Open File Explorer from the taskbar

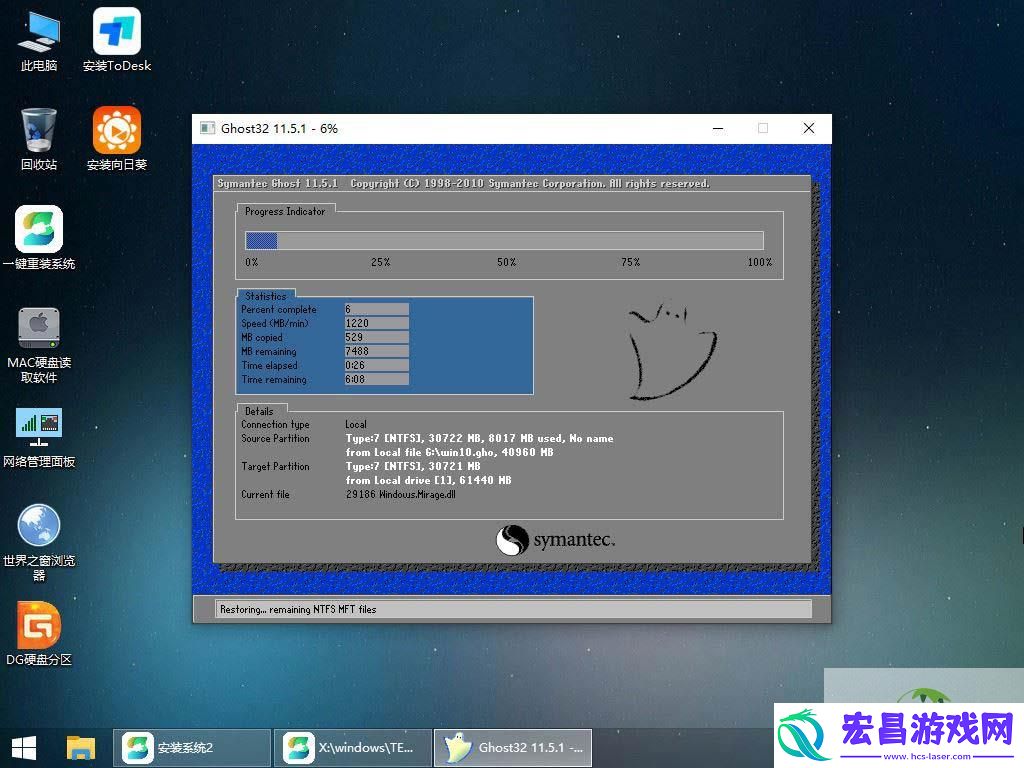tap(80, 748)
